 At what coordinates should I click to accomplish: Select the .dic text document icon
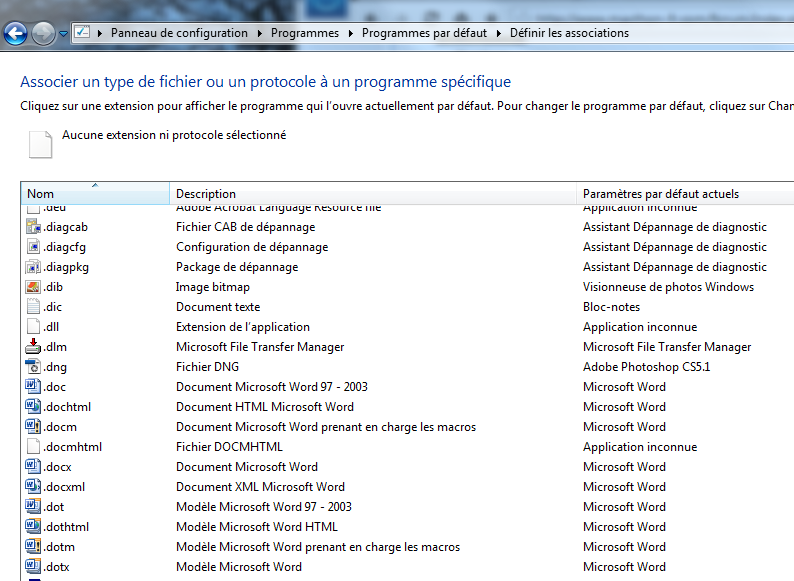[33, 307]
